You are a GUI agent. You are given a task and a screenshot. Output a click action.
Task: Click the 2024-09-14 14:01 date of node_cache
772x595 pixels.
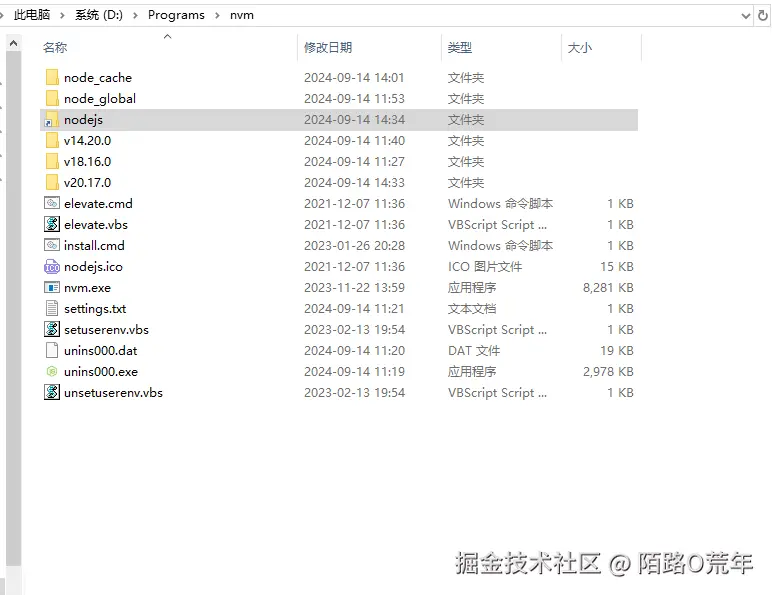(x=354, y=78)
